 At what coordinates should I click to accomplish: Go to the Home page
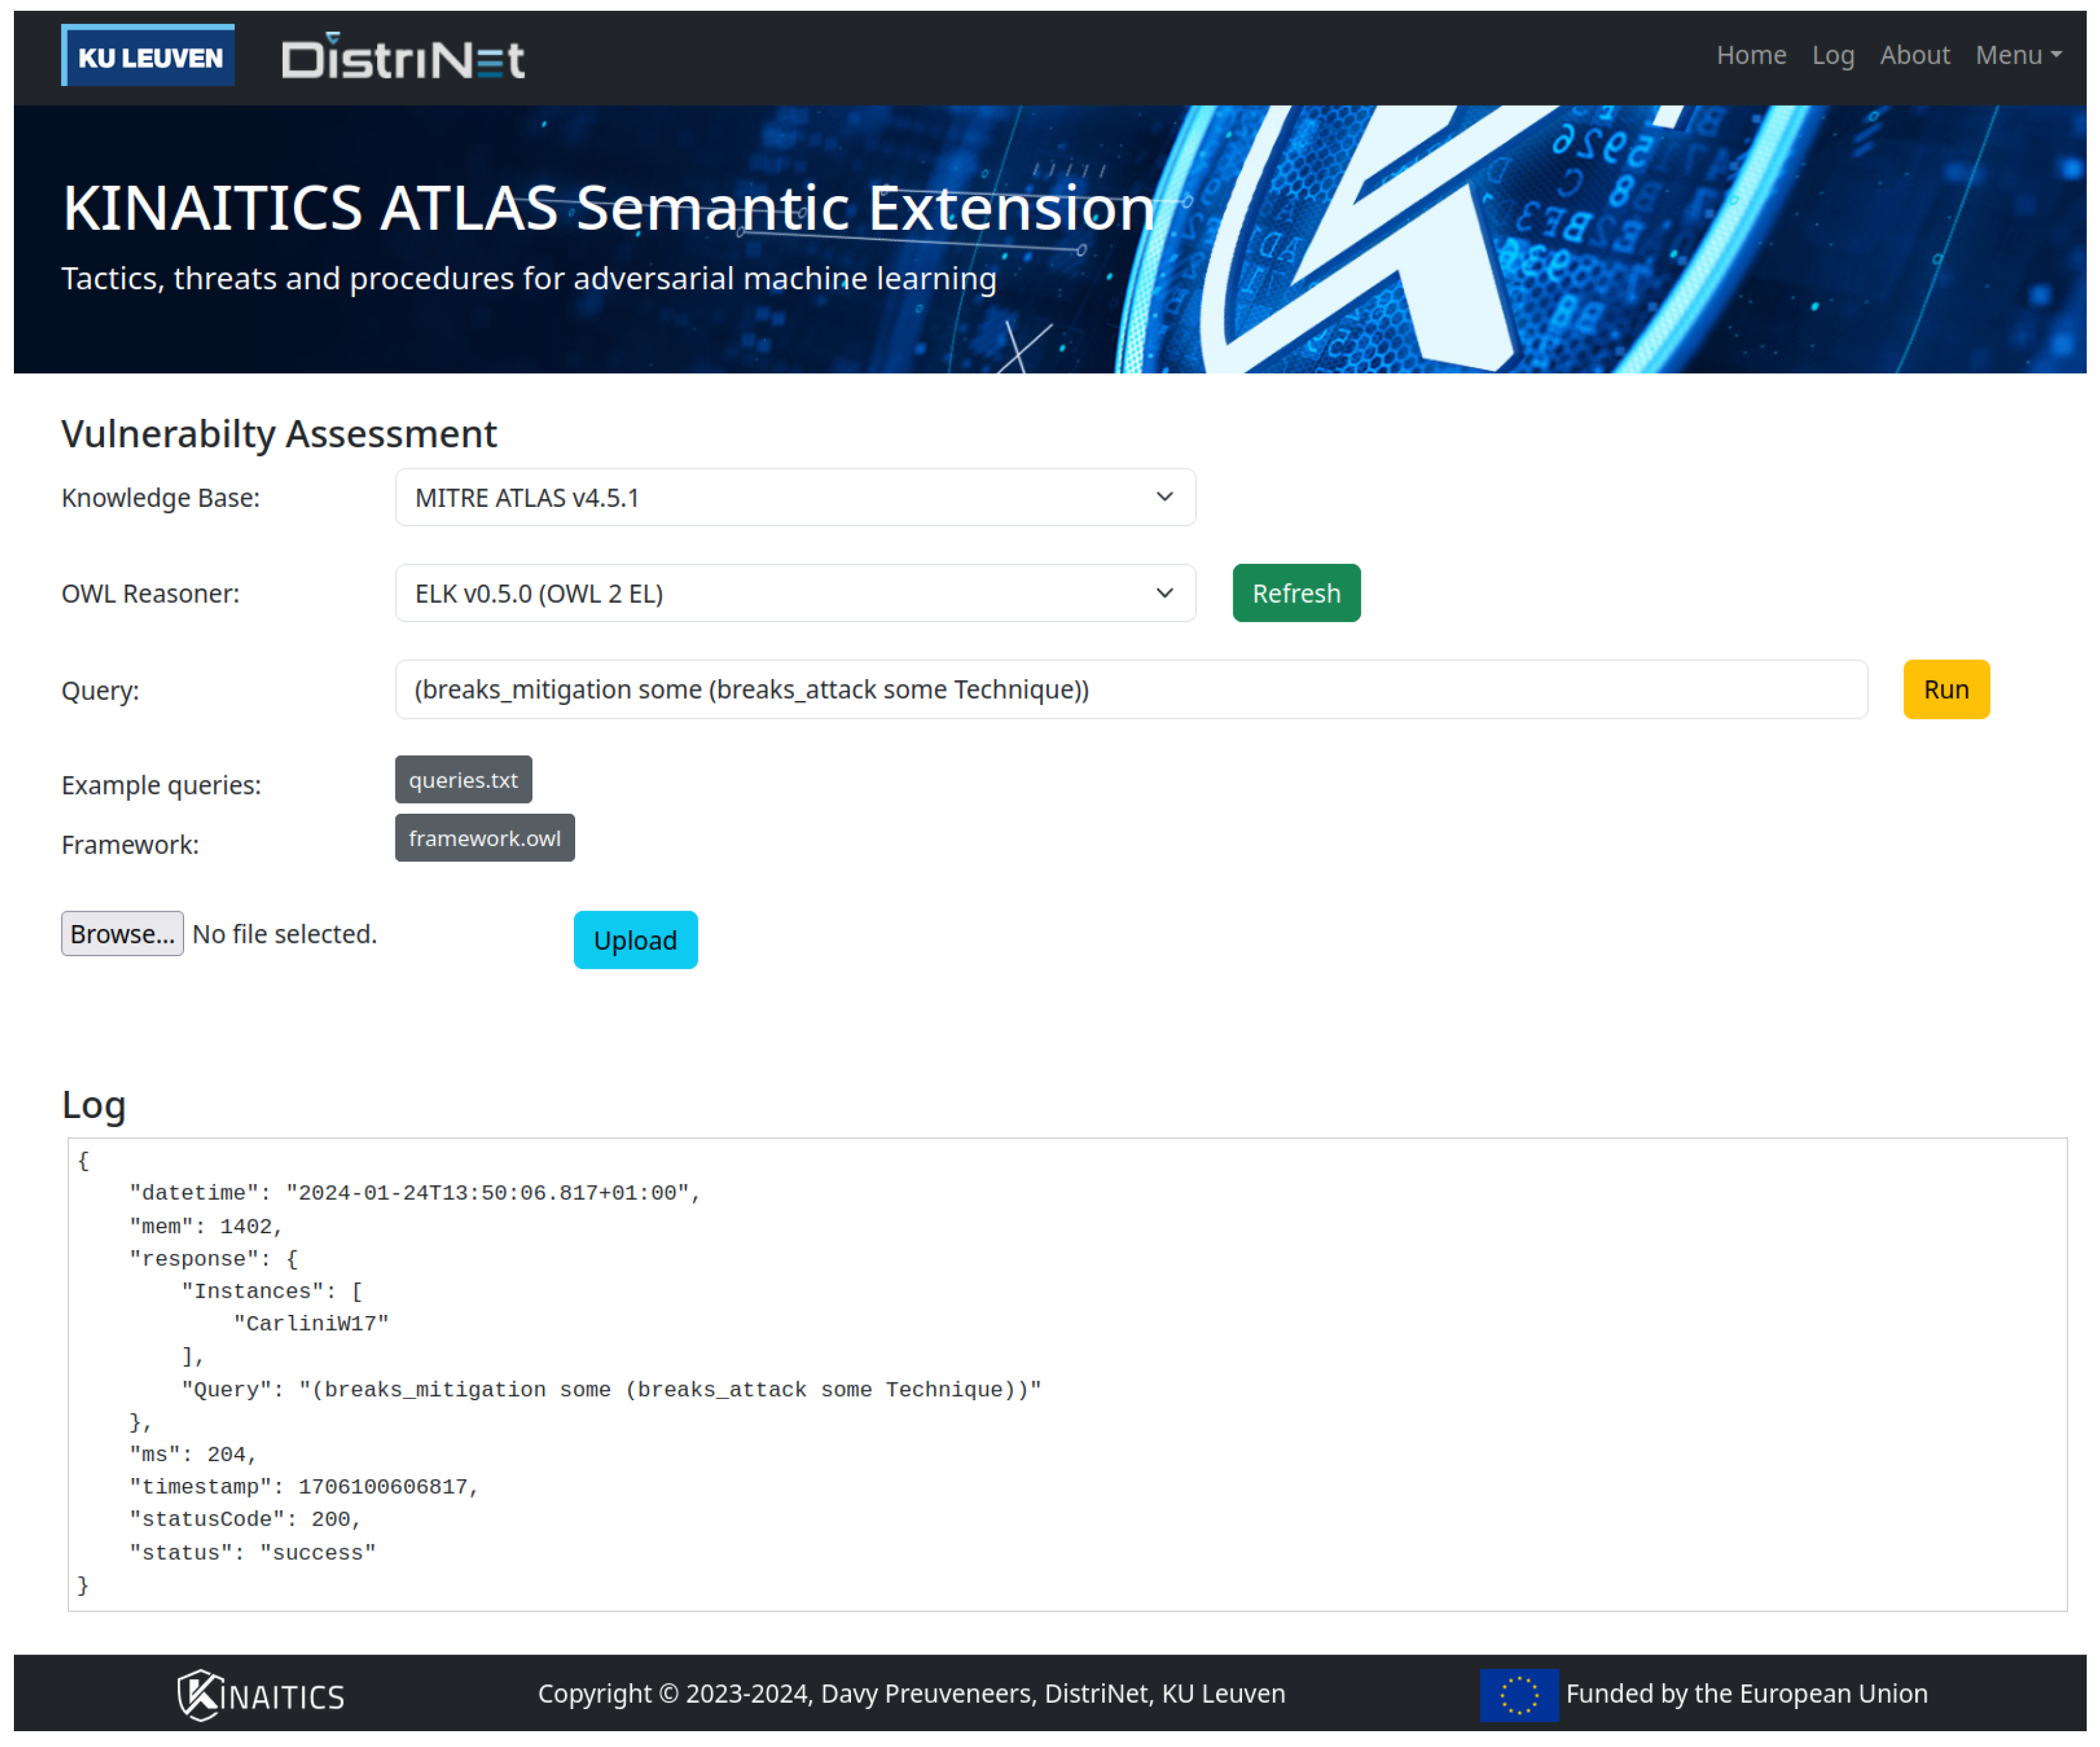pyautogui.click(x=1751, y=55)
